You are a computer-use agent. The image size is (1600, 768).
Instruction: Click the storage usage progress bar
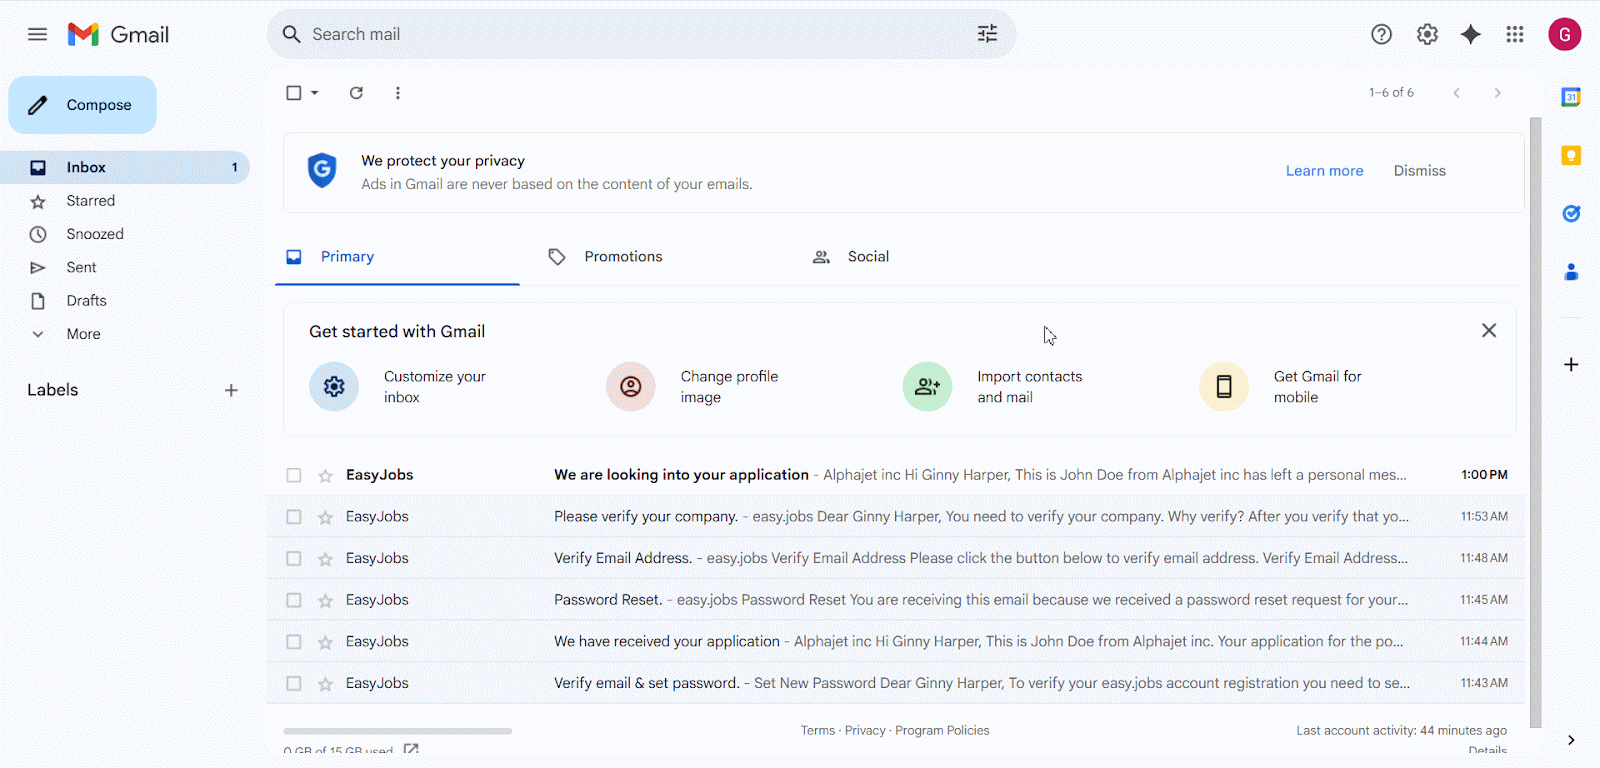(398, 731)
